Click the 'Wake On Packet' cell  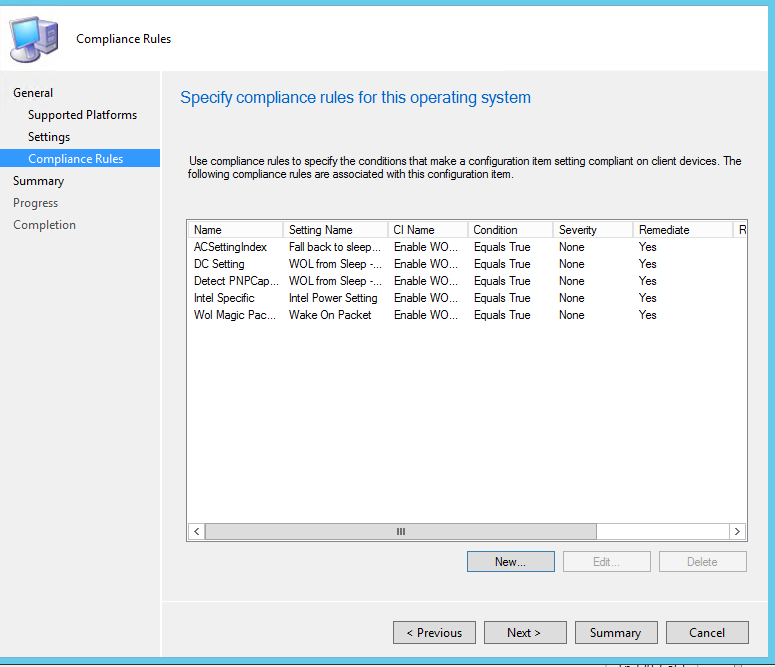(330, 315)
